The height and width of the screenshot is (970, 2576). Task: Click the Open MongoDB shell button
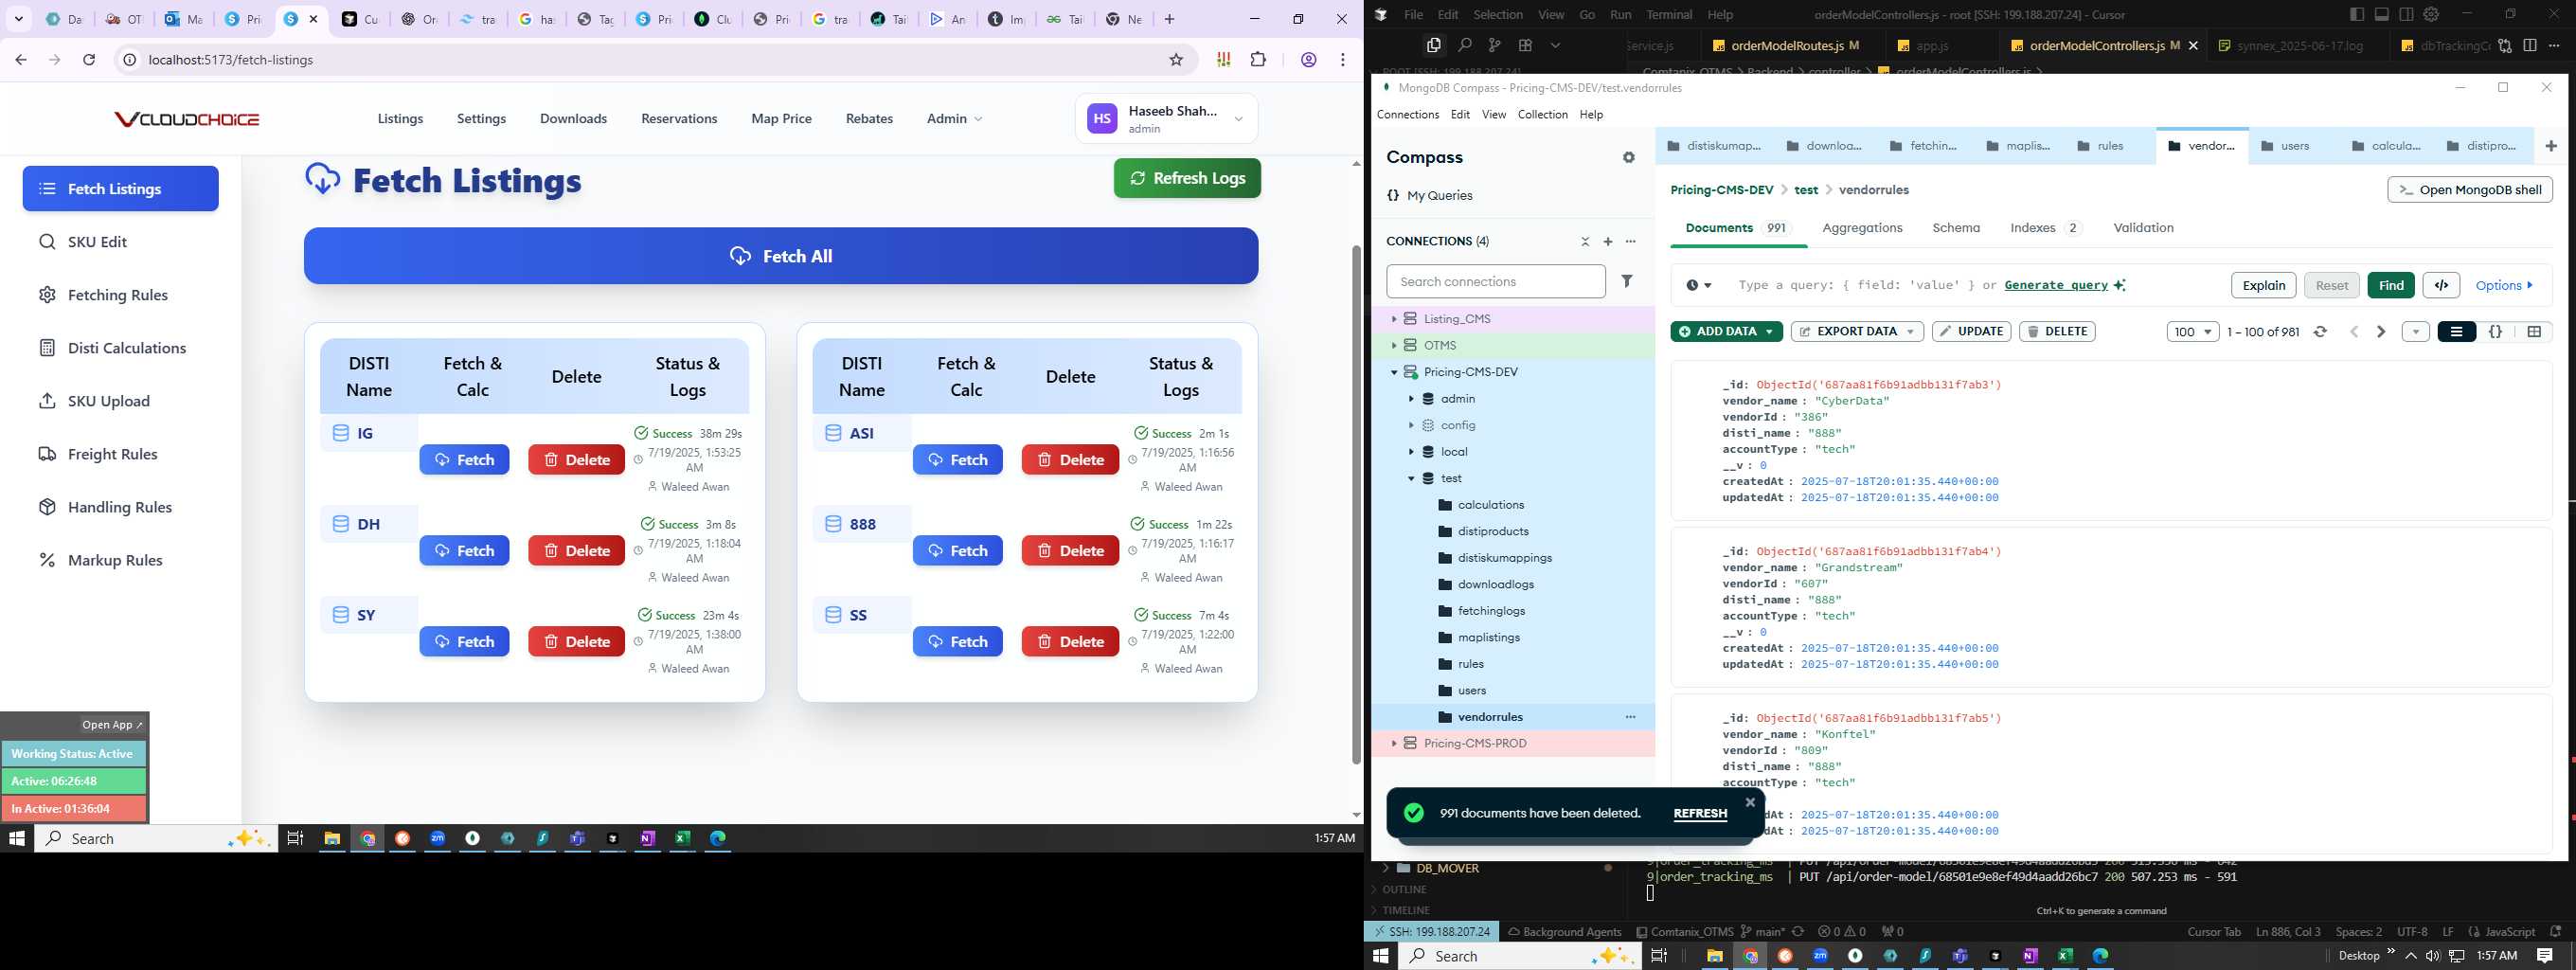2470,190
